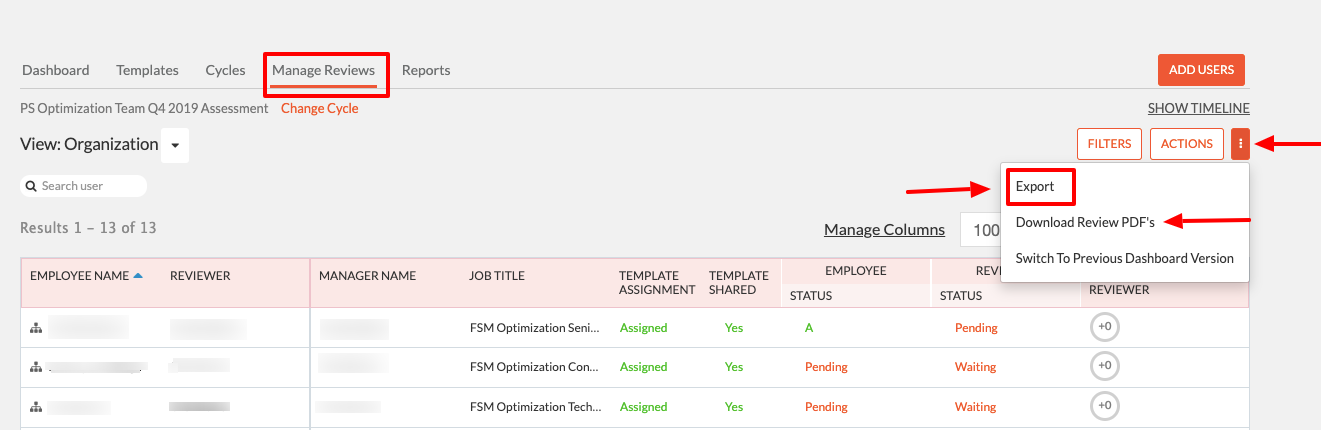Click the Change Cycle link

tap(319, 108)
